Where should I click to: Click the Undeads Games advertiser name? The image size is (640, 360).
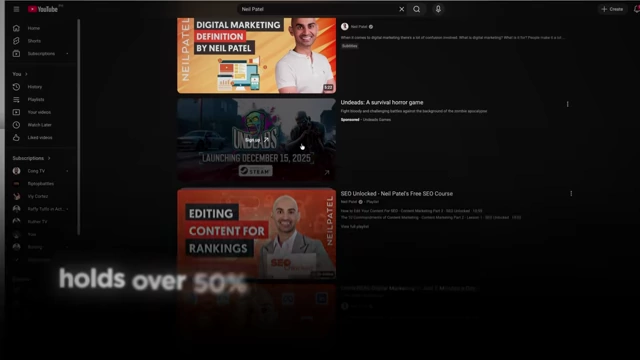point(377,120)
